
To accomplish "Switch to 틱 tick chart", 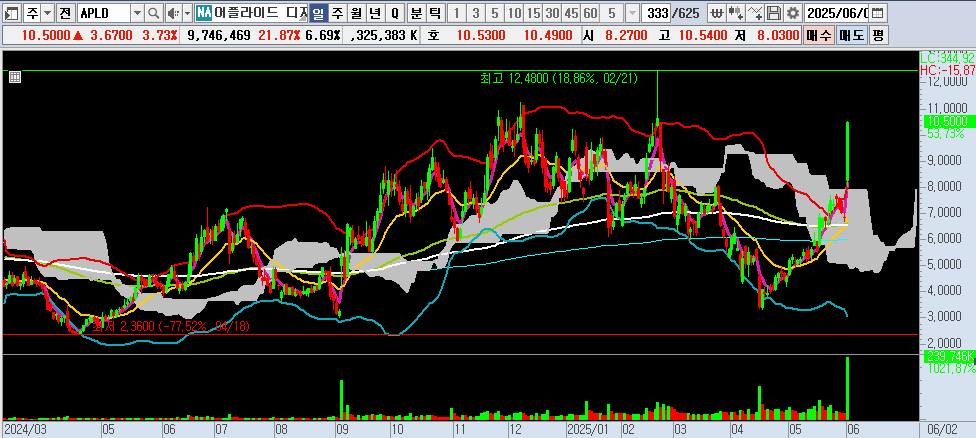I will tap(436, 12).
